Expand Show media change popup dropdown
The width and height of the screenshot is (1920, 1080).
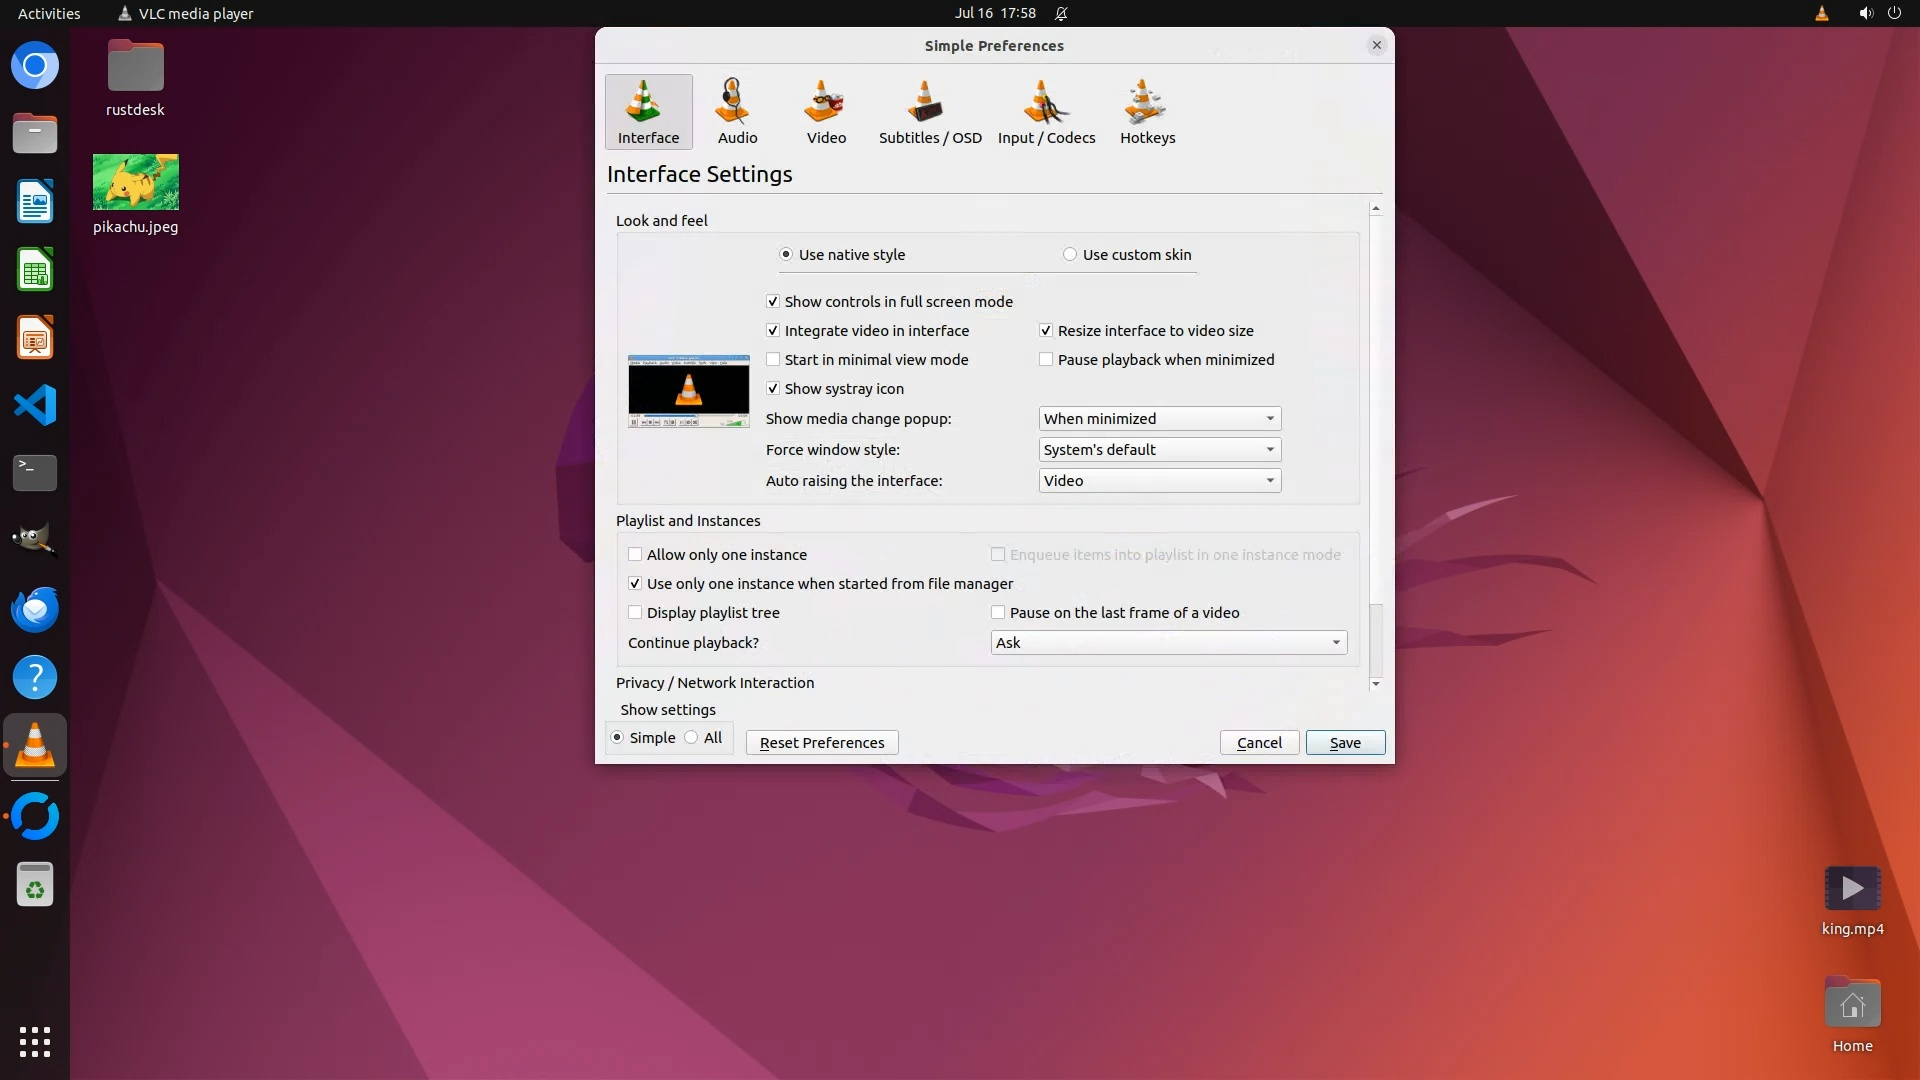tap(1159, 419)
